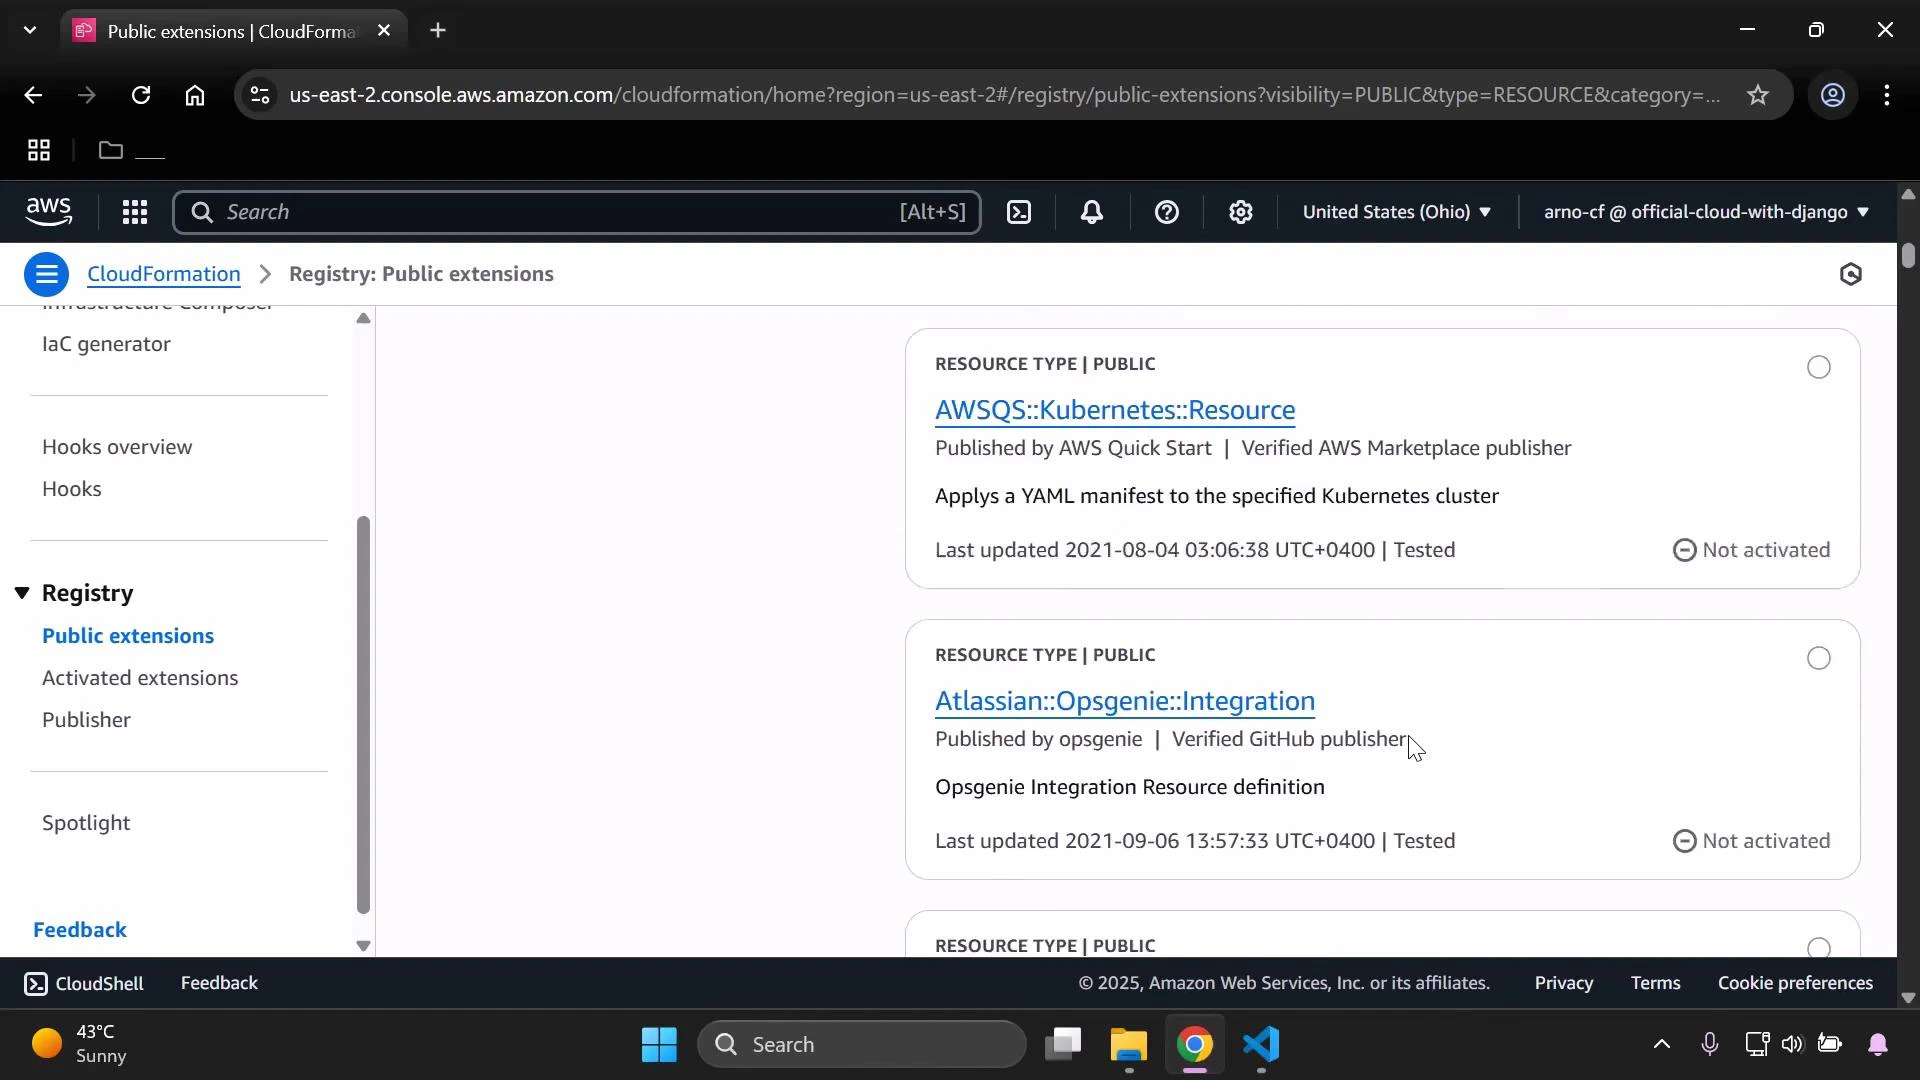This screenshot has width=1920, height=1080.
Task: Collapse the Registry sidebar section
Action: (22, 593)
